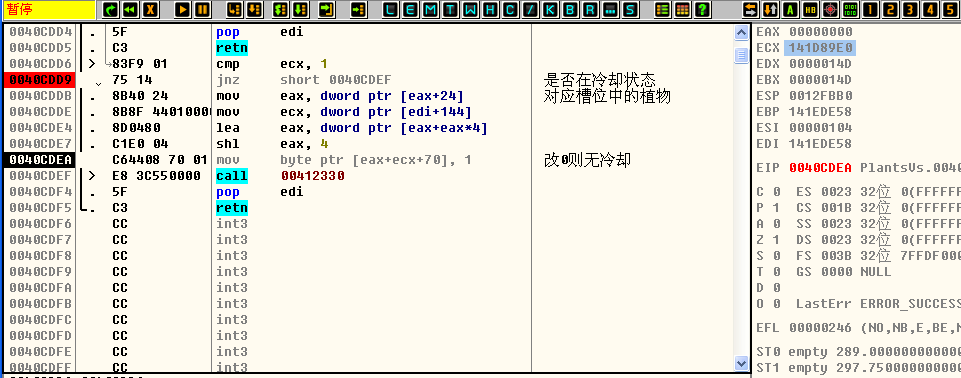Click disassembly scrollbar up arrow
Viewport: 961px width, 378px height.
(742, 32)
